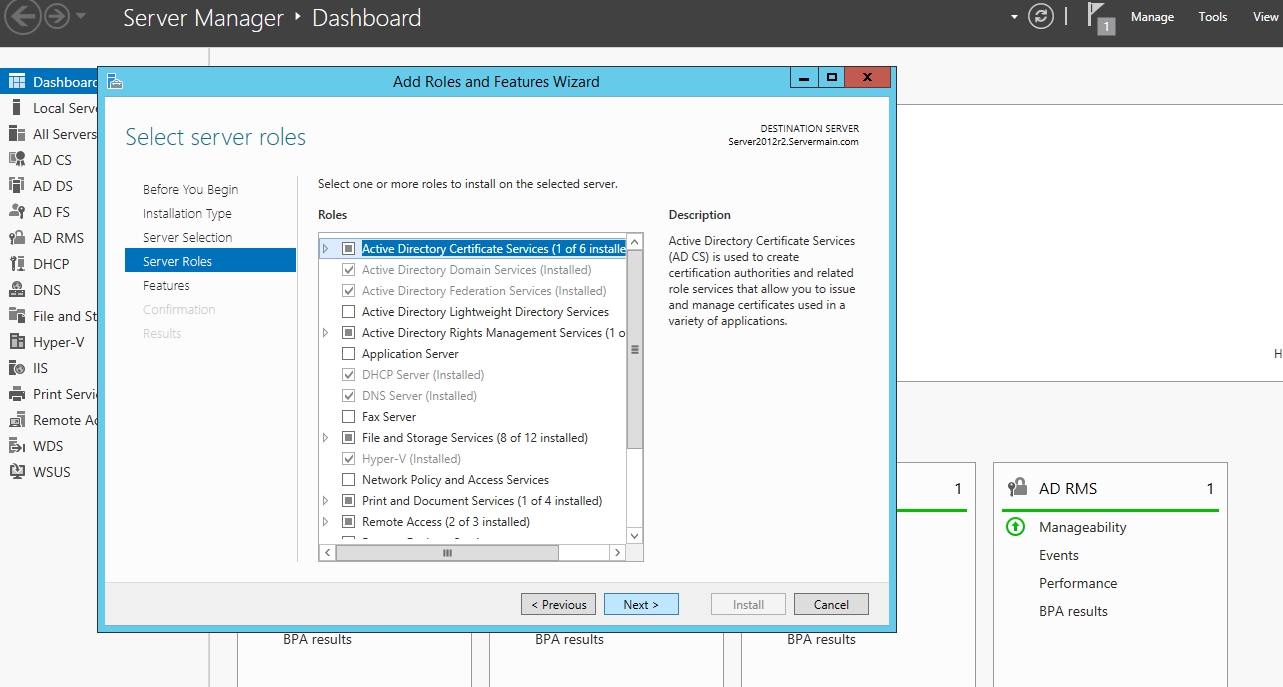Open the address bar dropdown next to refresh
Screen dimensions: 1283x687
pos(1015,17)
